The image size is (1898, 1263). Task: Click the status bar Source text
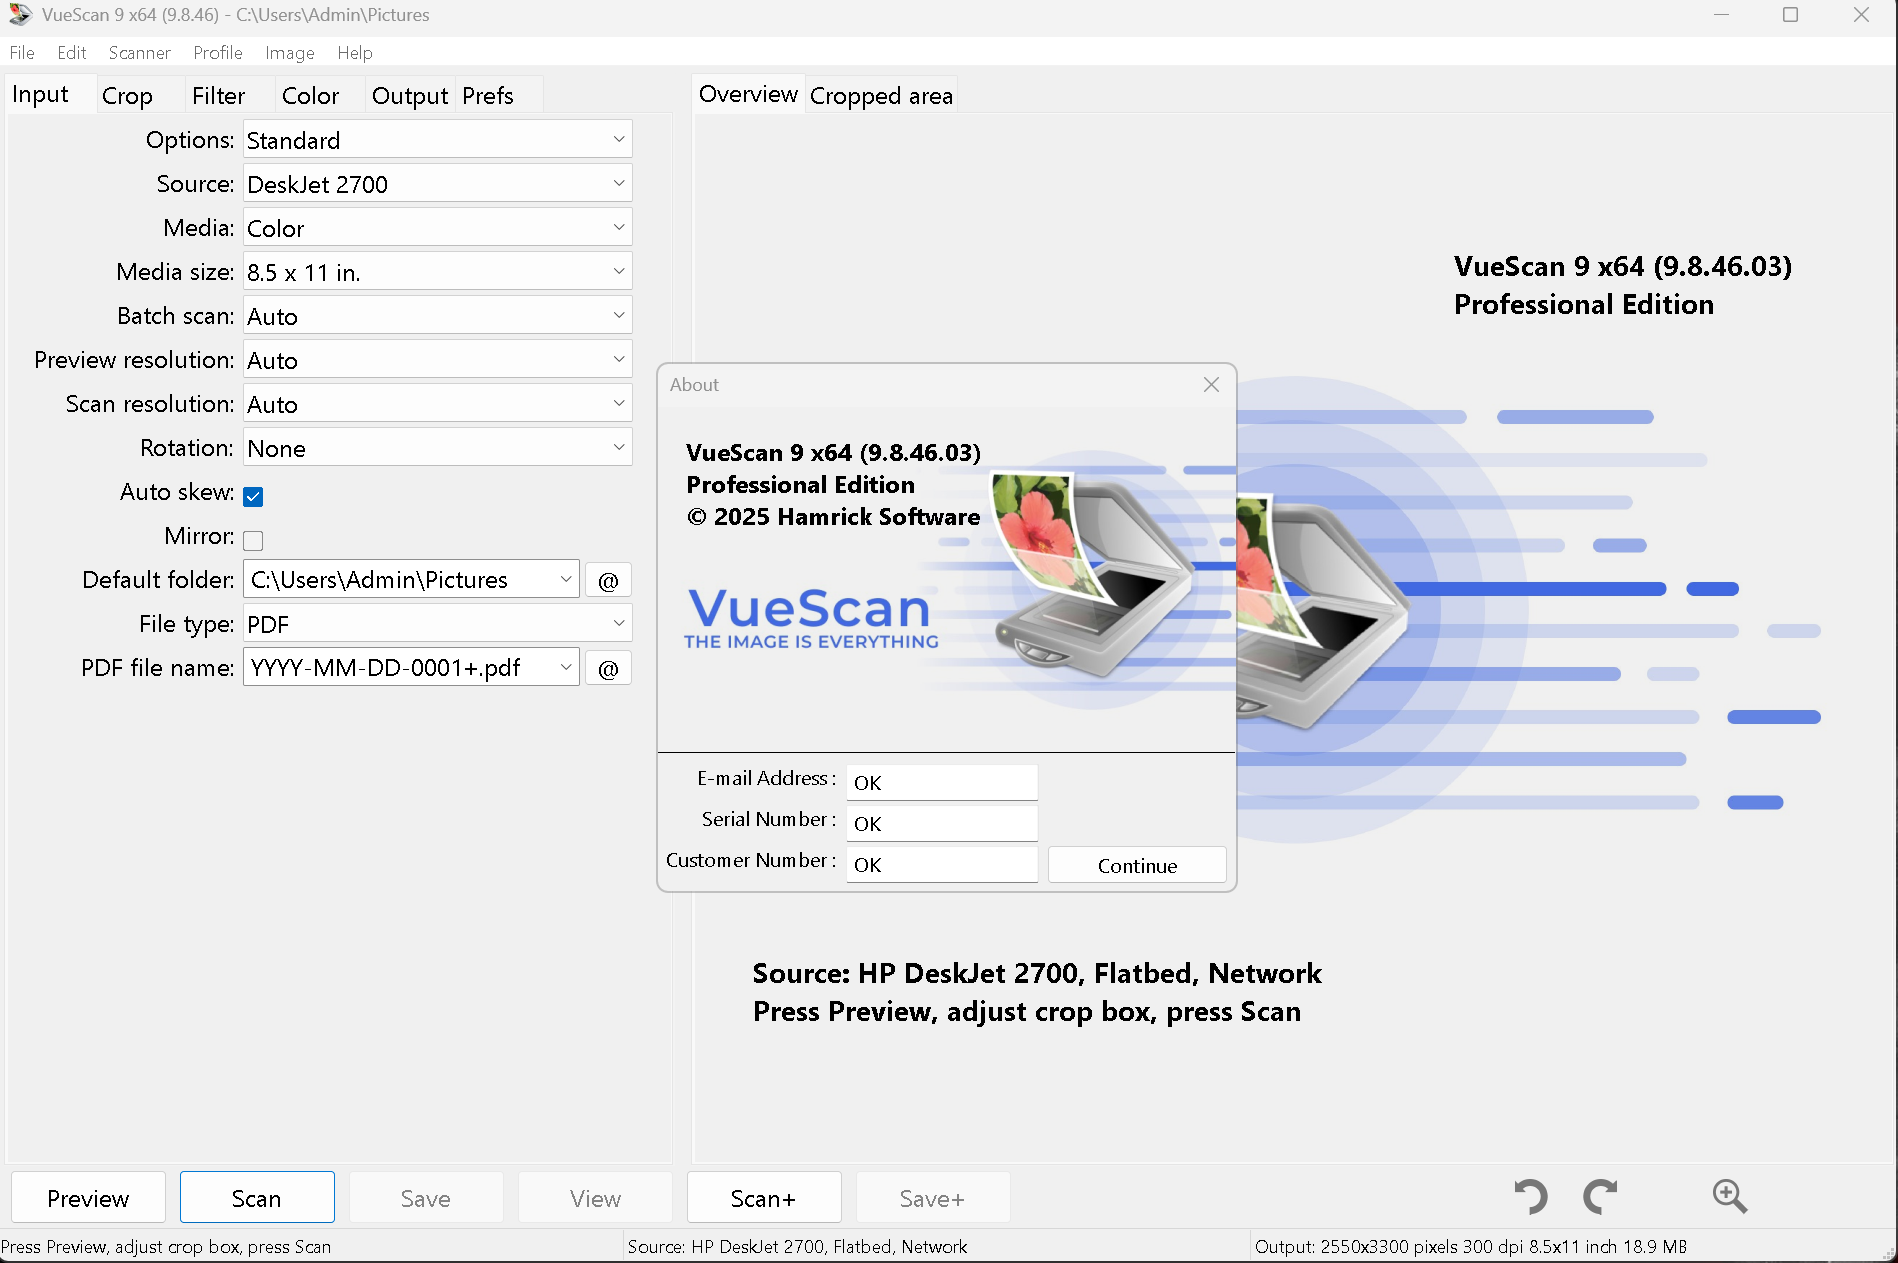[x=797, y=1247]
